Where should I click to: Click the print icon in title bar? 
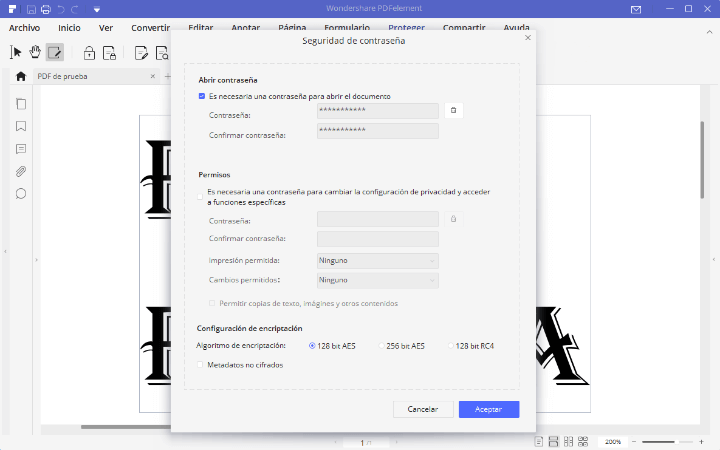pos(45,9)
